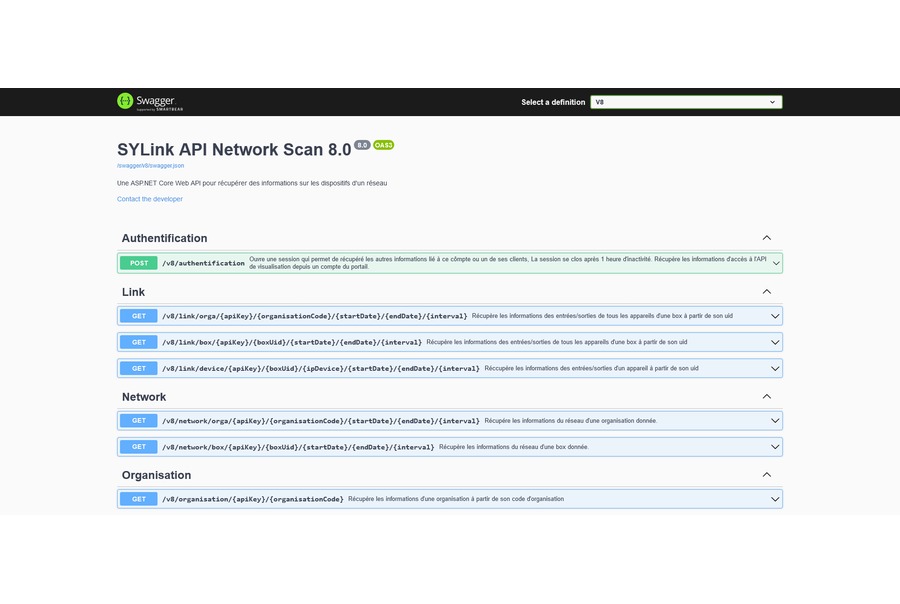
Task: Expand the /v8/link/device endpoint arrow
Action: (x=775, y=369)
